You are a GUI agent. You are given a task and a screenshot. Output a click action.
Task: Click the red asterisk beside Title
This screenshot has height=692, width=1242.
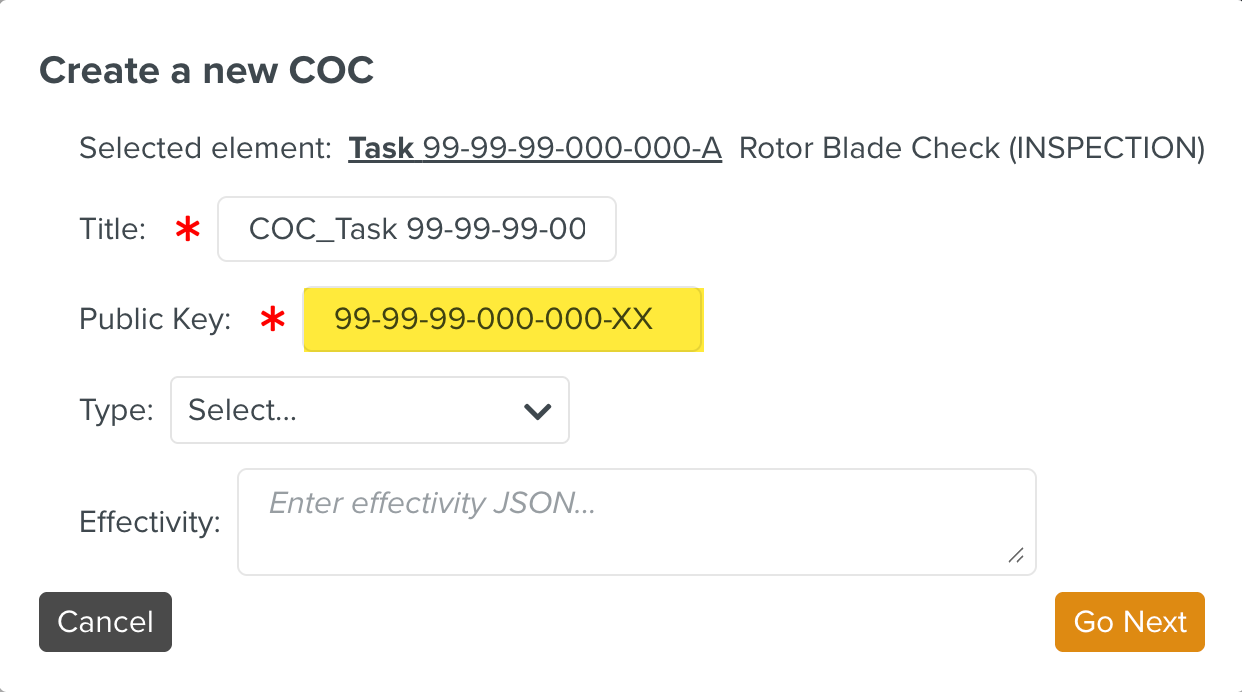(x=186, y=228)
